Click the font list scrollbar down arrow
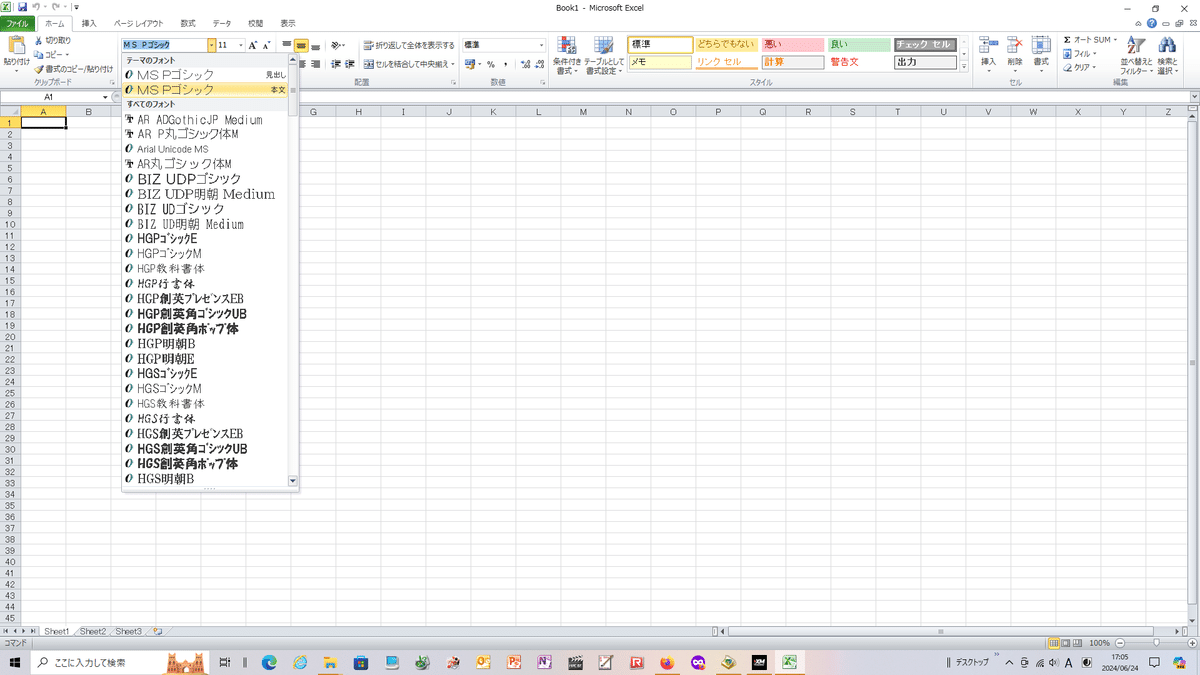This screenshot has height=675, width=1200. (293, 481)
